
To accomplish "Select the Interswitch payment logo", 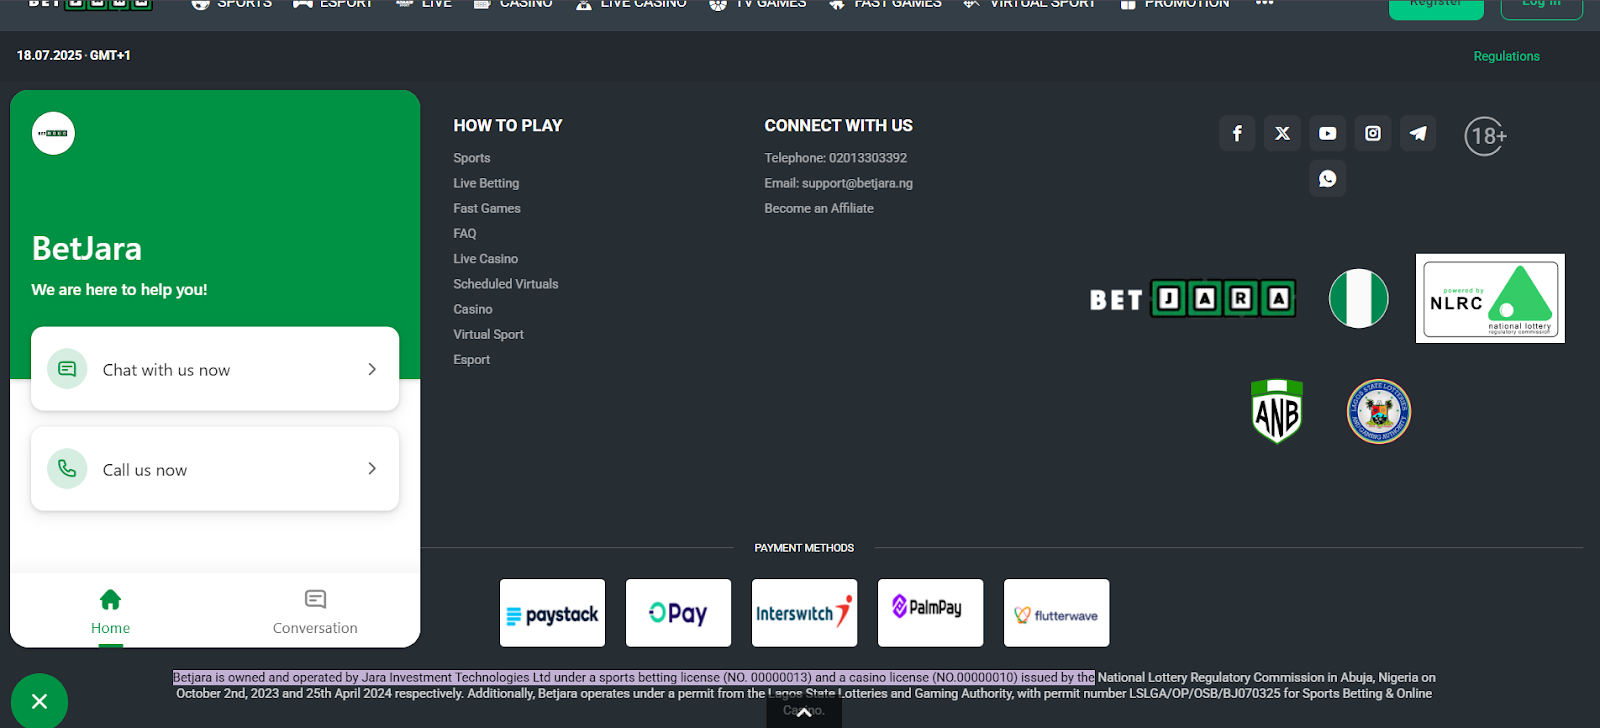I will coord(804,613).
